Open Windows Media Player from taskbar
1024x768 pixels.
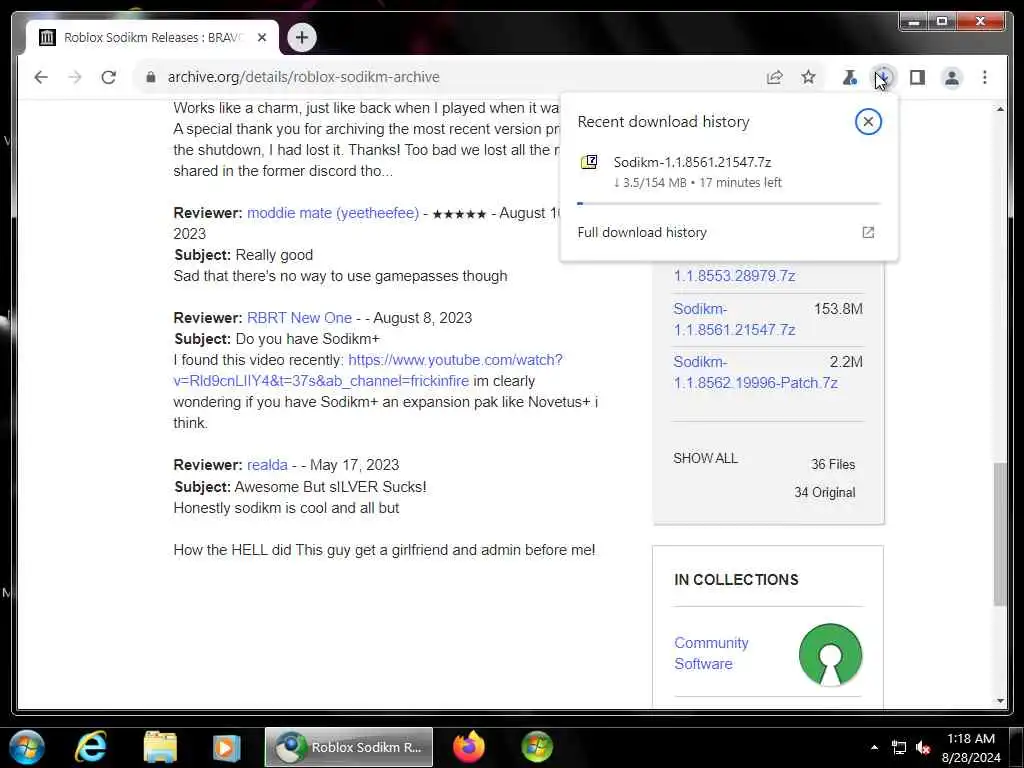(x=226, y=747)
